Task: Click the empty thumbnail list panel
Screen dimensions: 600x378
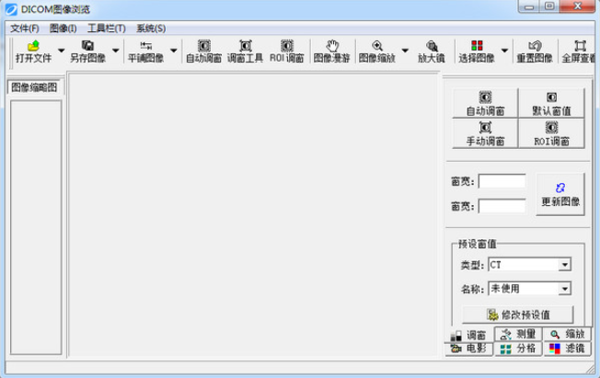Action: point(36,227)
